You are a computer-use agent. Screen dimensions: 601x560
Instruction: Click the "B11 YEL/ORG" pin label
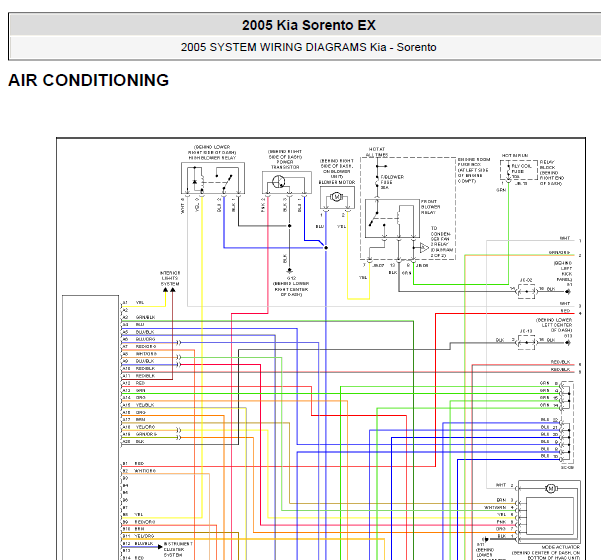click(x=139, y=536)
